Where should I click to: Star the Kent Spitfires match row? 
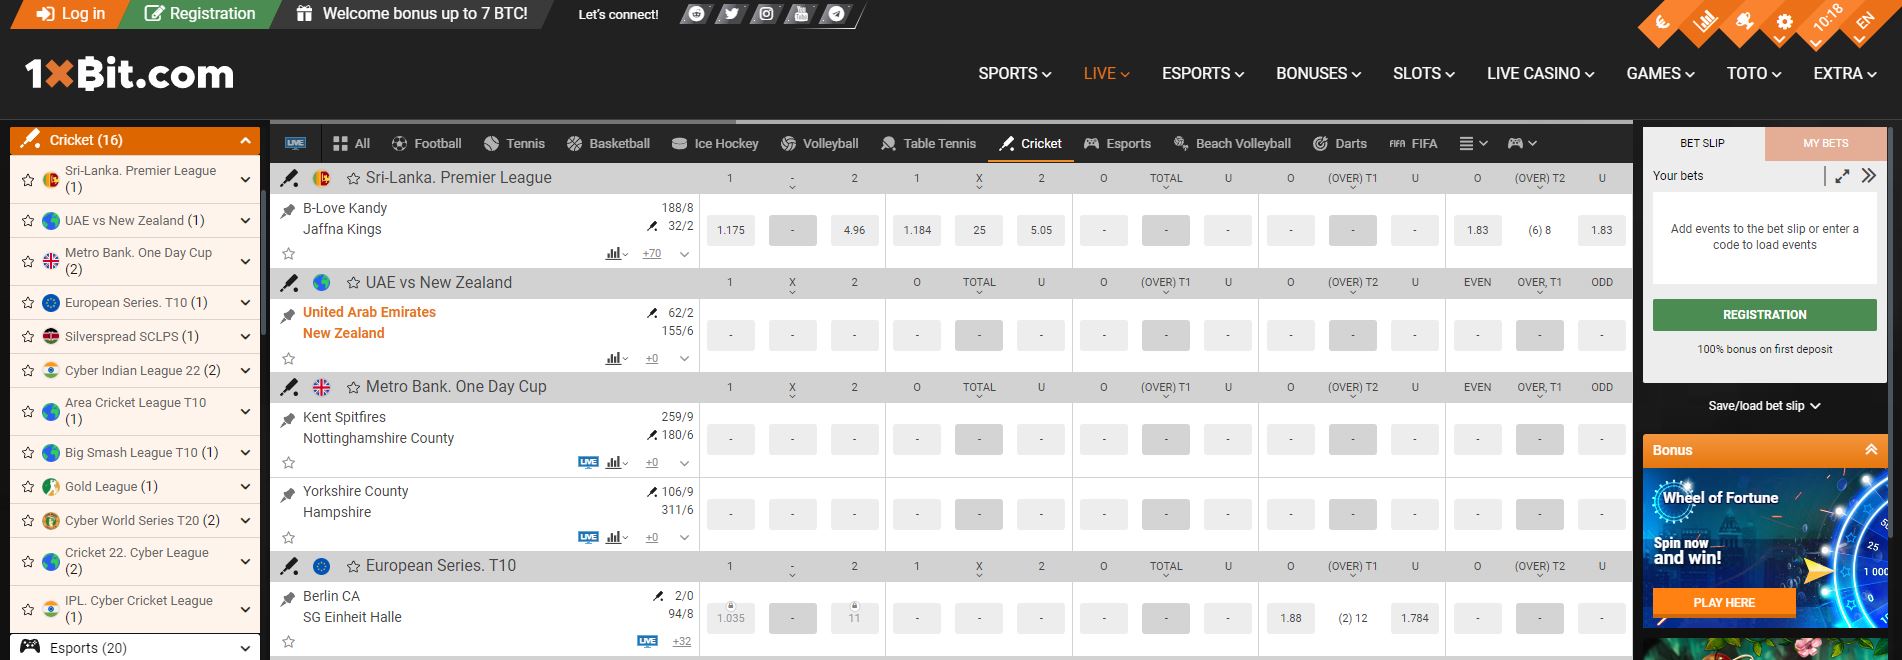[288, 462]
